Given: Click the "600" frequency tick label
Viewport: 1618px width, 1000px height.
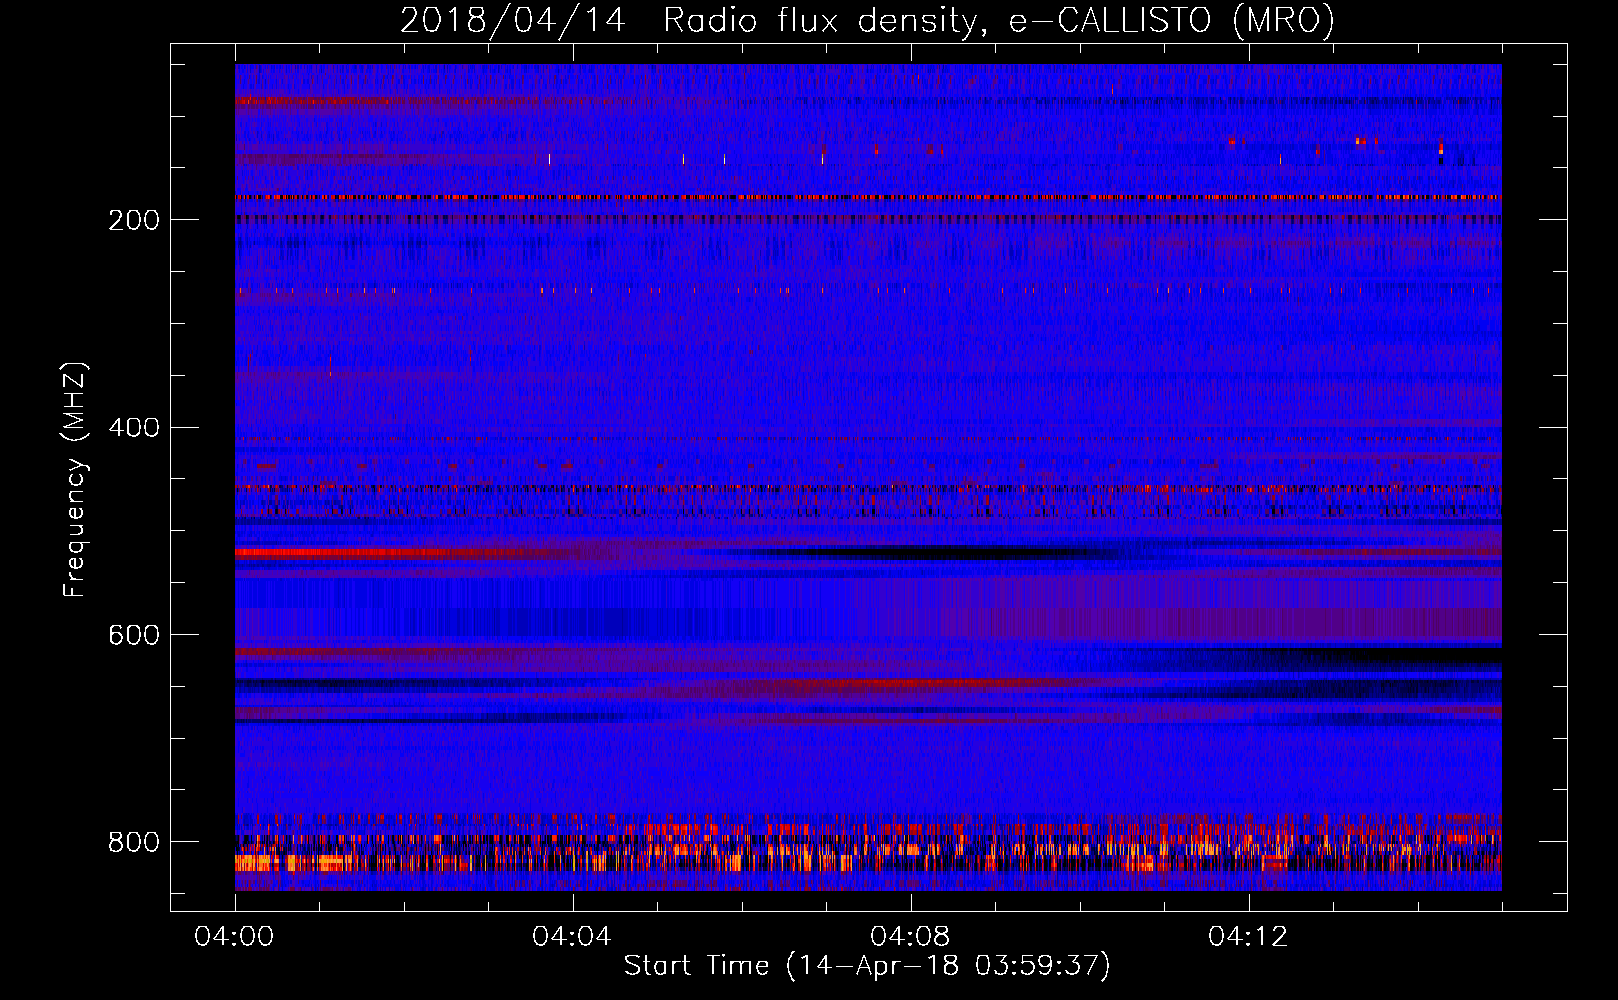Looking at the screenshot, I should pyautogui.click(x=134, y=636).
